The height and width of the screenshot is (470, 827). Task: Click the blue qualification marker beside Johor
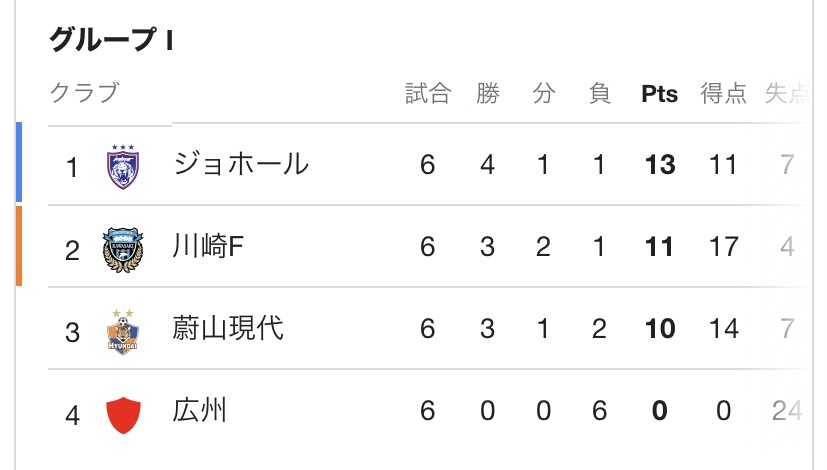tap(19, 162)
